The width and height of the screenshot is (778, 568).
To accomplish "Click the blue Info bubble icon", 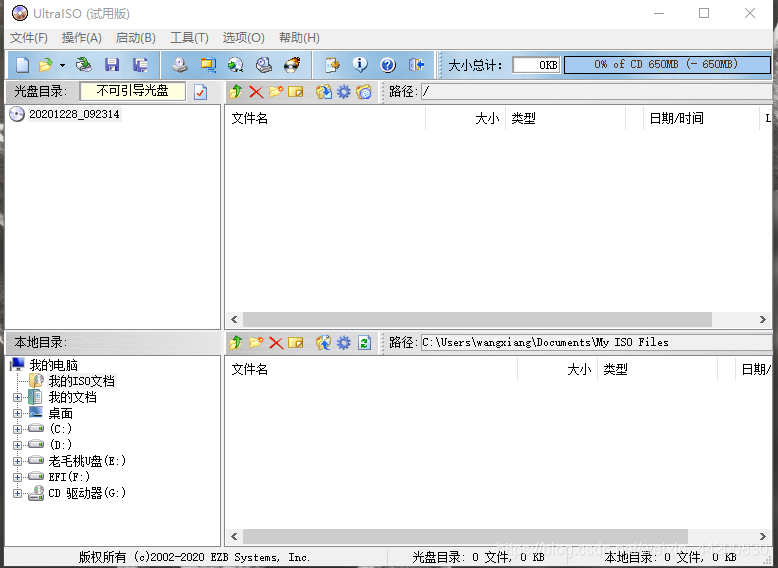I will (x=360, y=64).
